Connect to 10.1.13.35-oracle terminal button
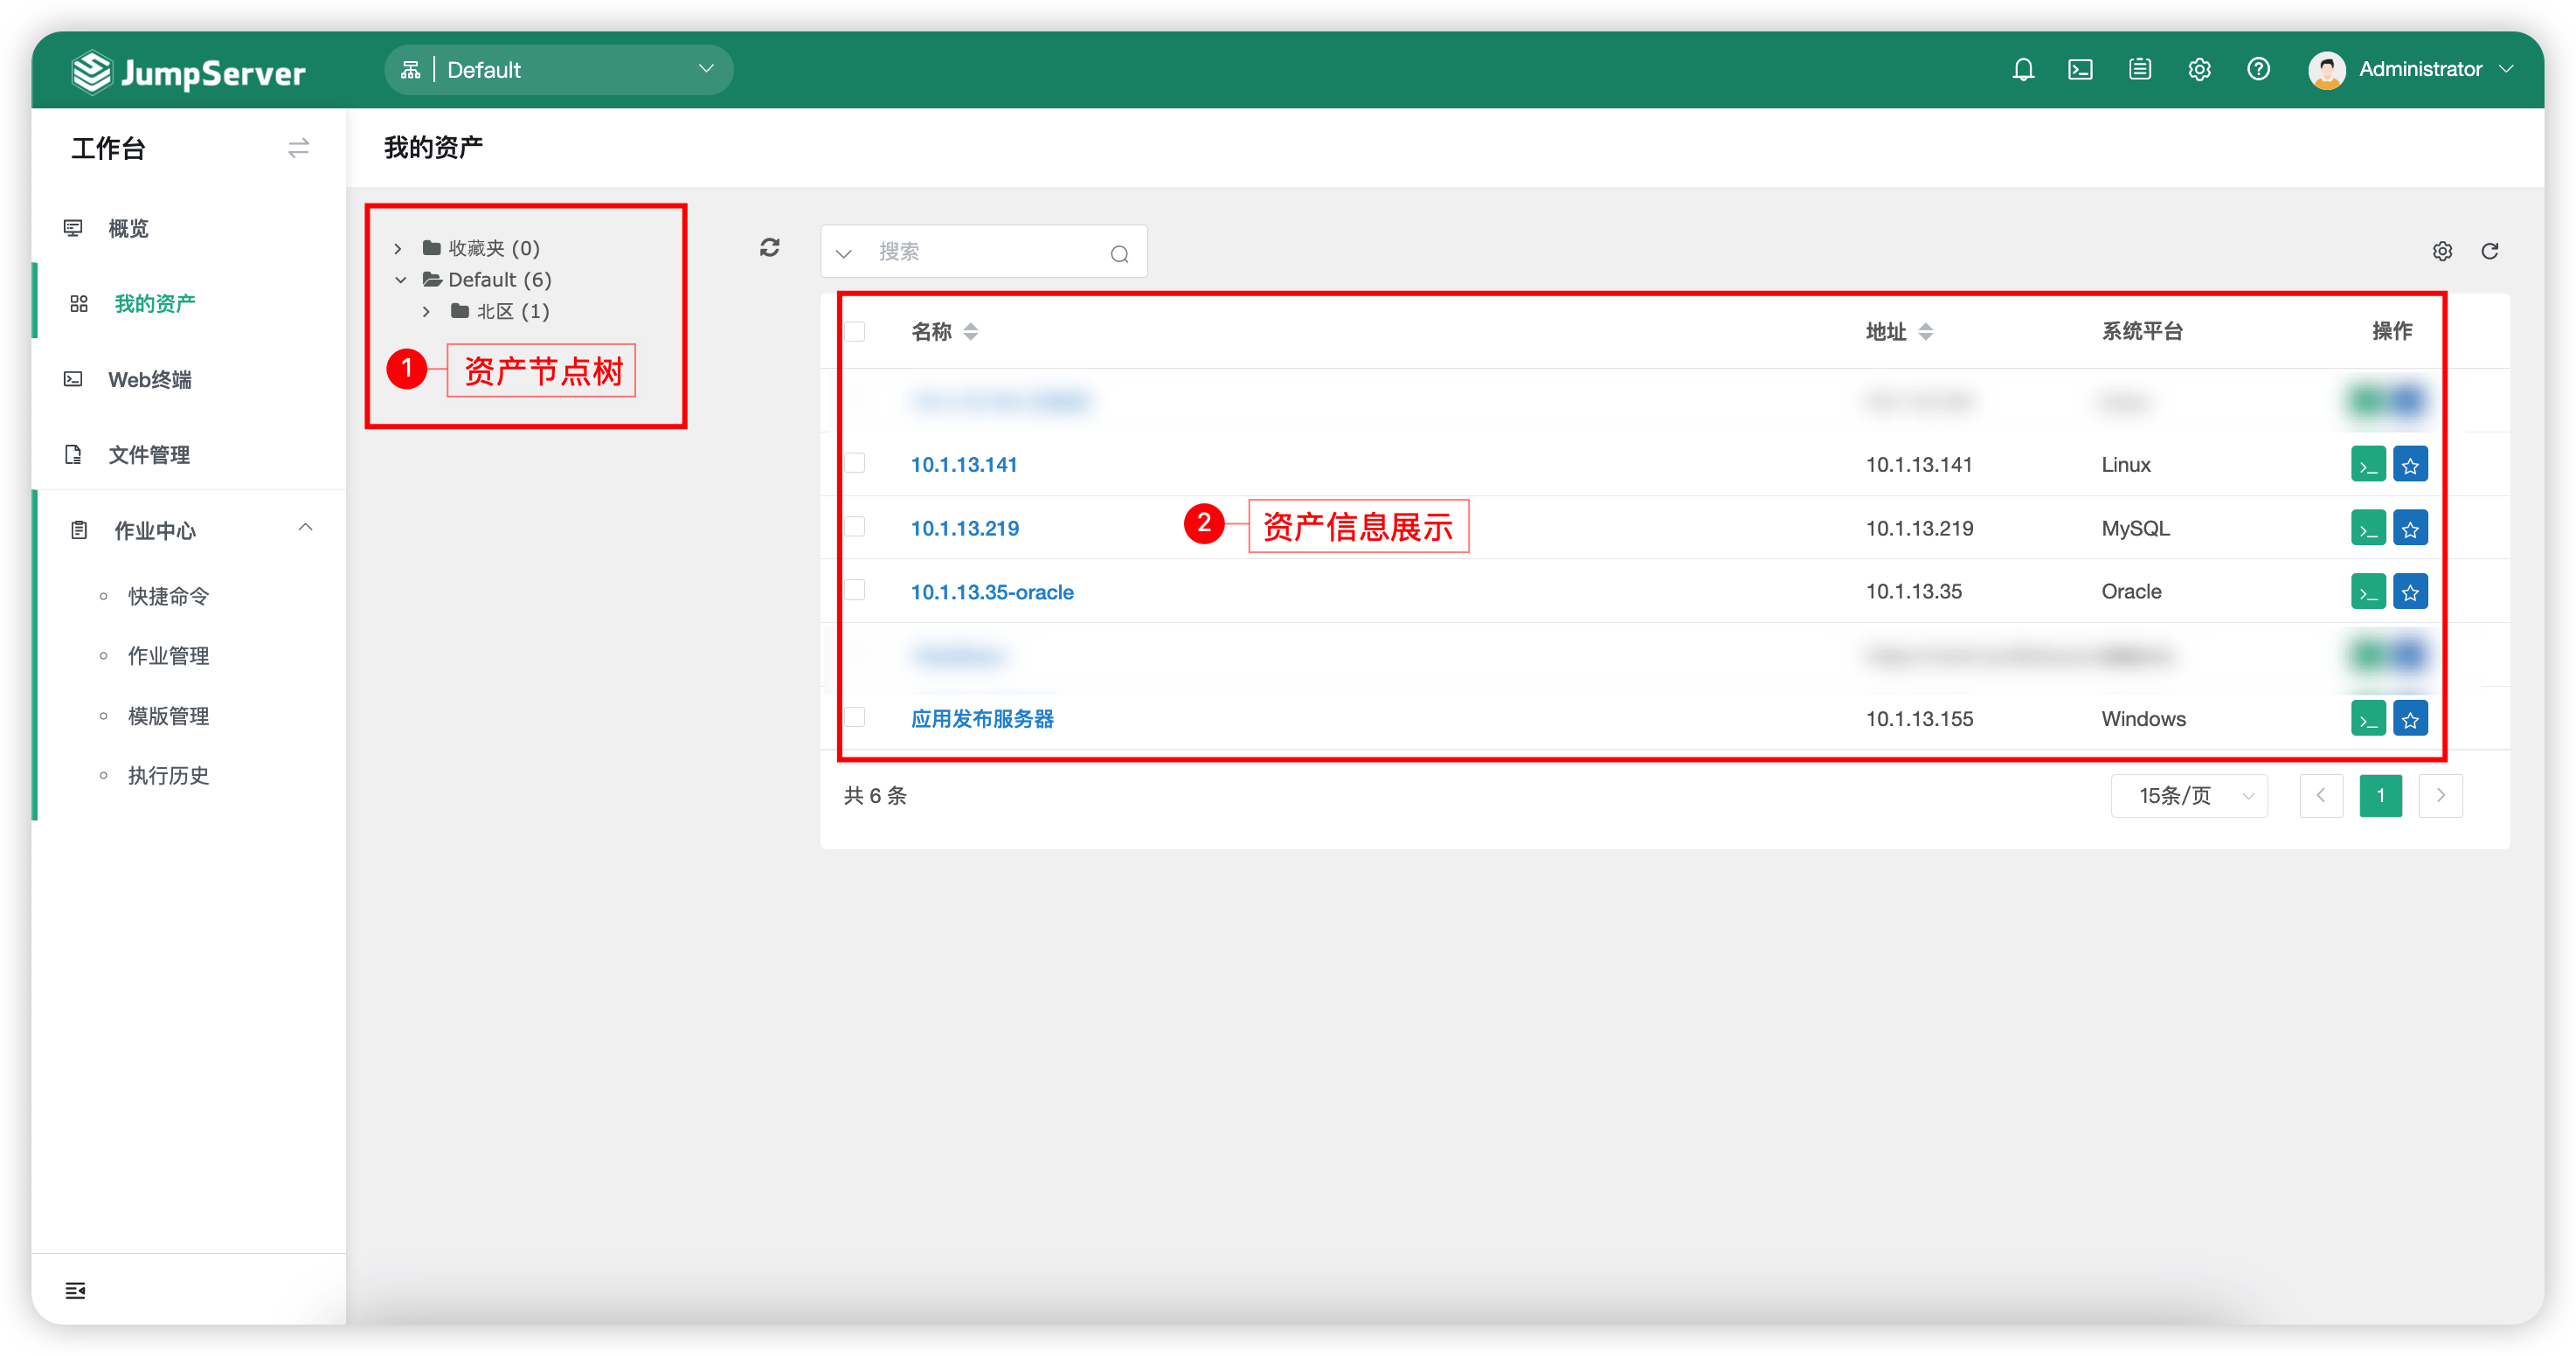This screenshot has width=2576, height=1356. (x=2368, y=592)
